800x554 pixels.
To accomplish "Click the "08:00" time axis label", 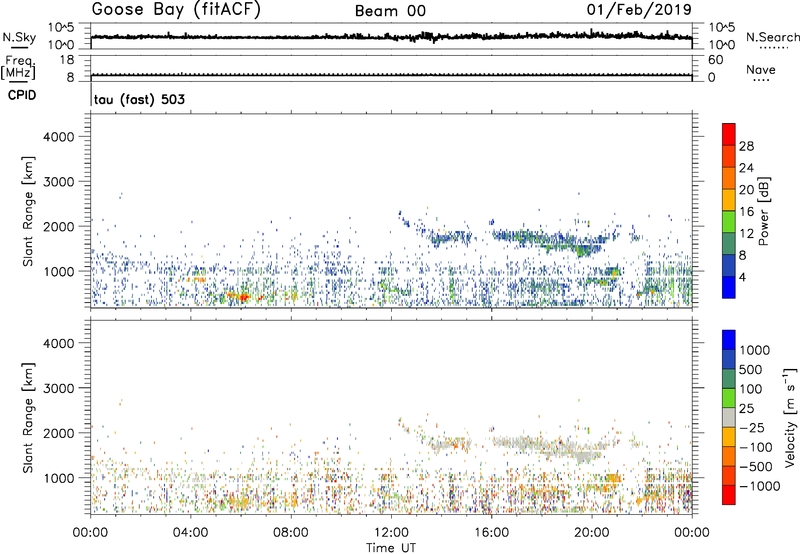I will 291,532.
